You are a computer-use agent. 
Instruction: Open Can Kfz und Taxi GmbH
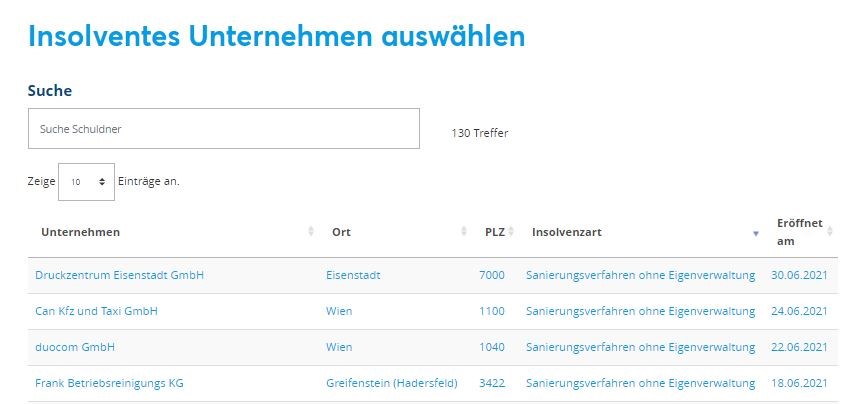click(x=96, y=311)
